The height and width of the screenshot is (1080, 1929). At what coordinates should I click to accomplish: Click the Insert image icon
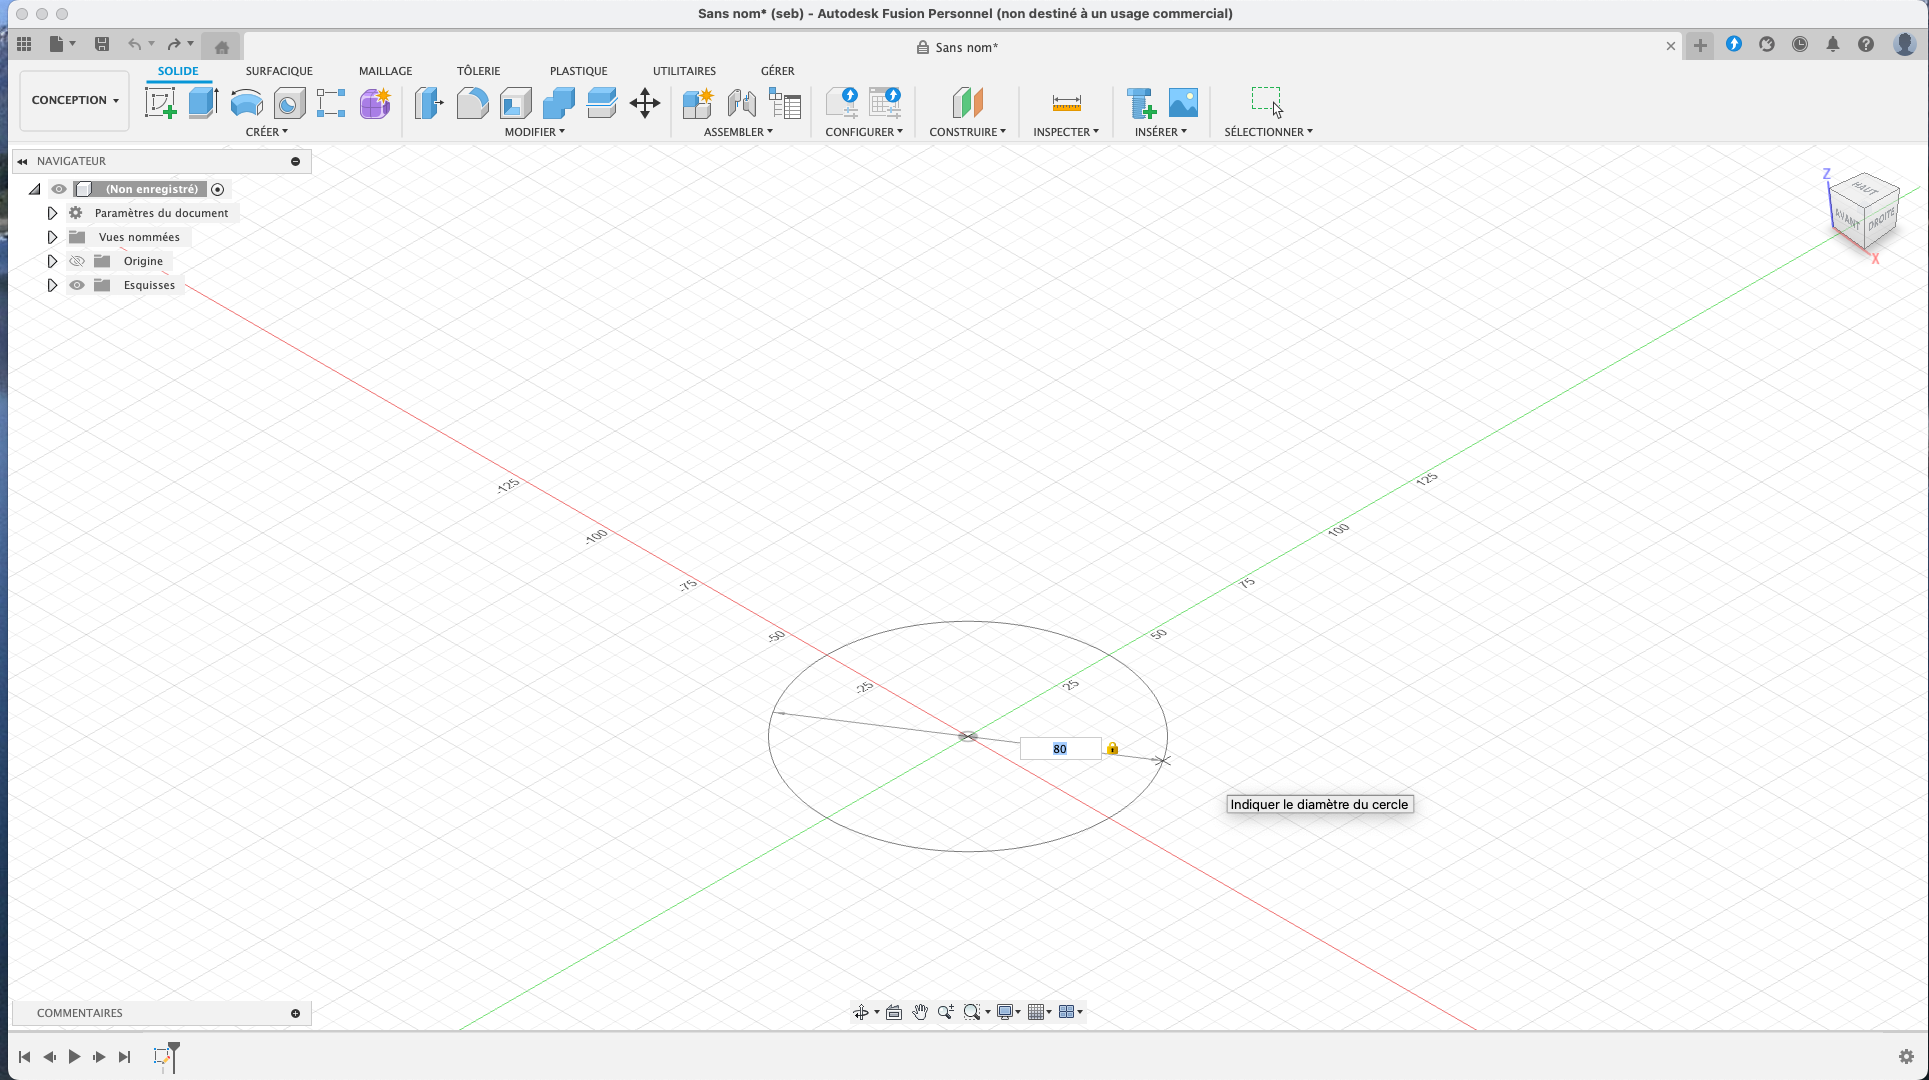1183,103
